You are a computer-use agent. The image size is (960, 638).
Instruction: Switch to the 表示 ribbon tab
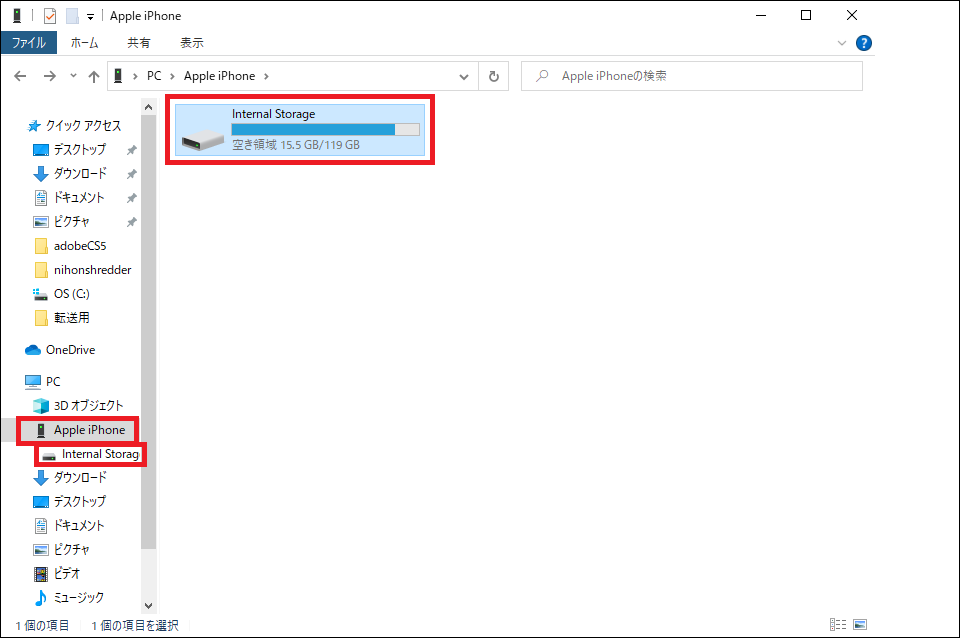192,43
